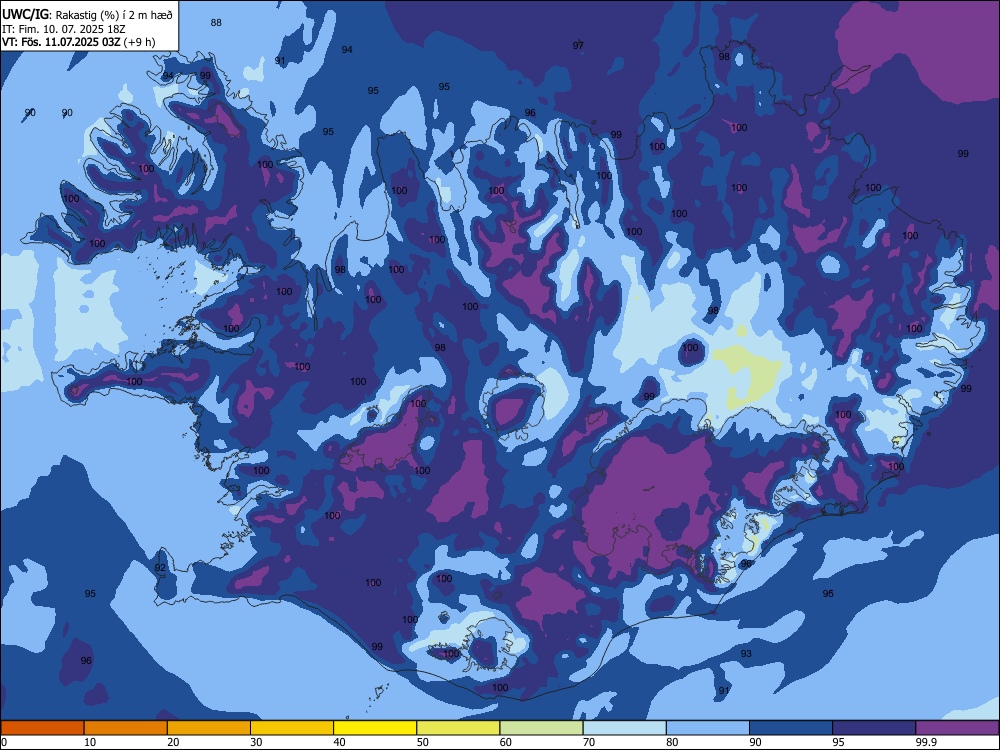
Task: Click the valid time 'VT: Fös. 11.07.2025 03Z (+9 h)'
Action: [78, 42]
